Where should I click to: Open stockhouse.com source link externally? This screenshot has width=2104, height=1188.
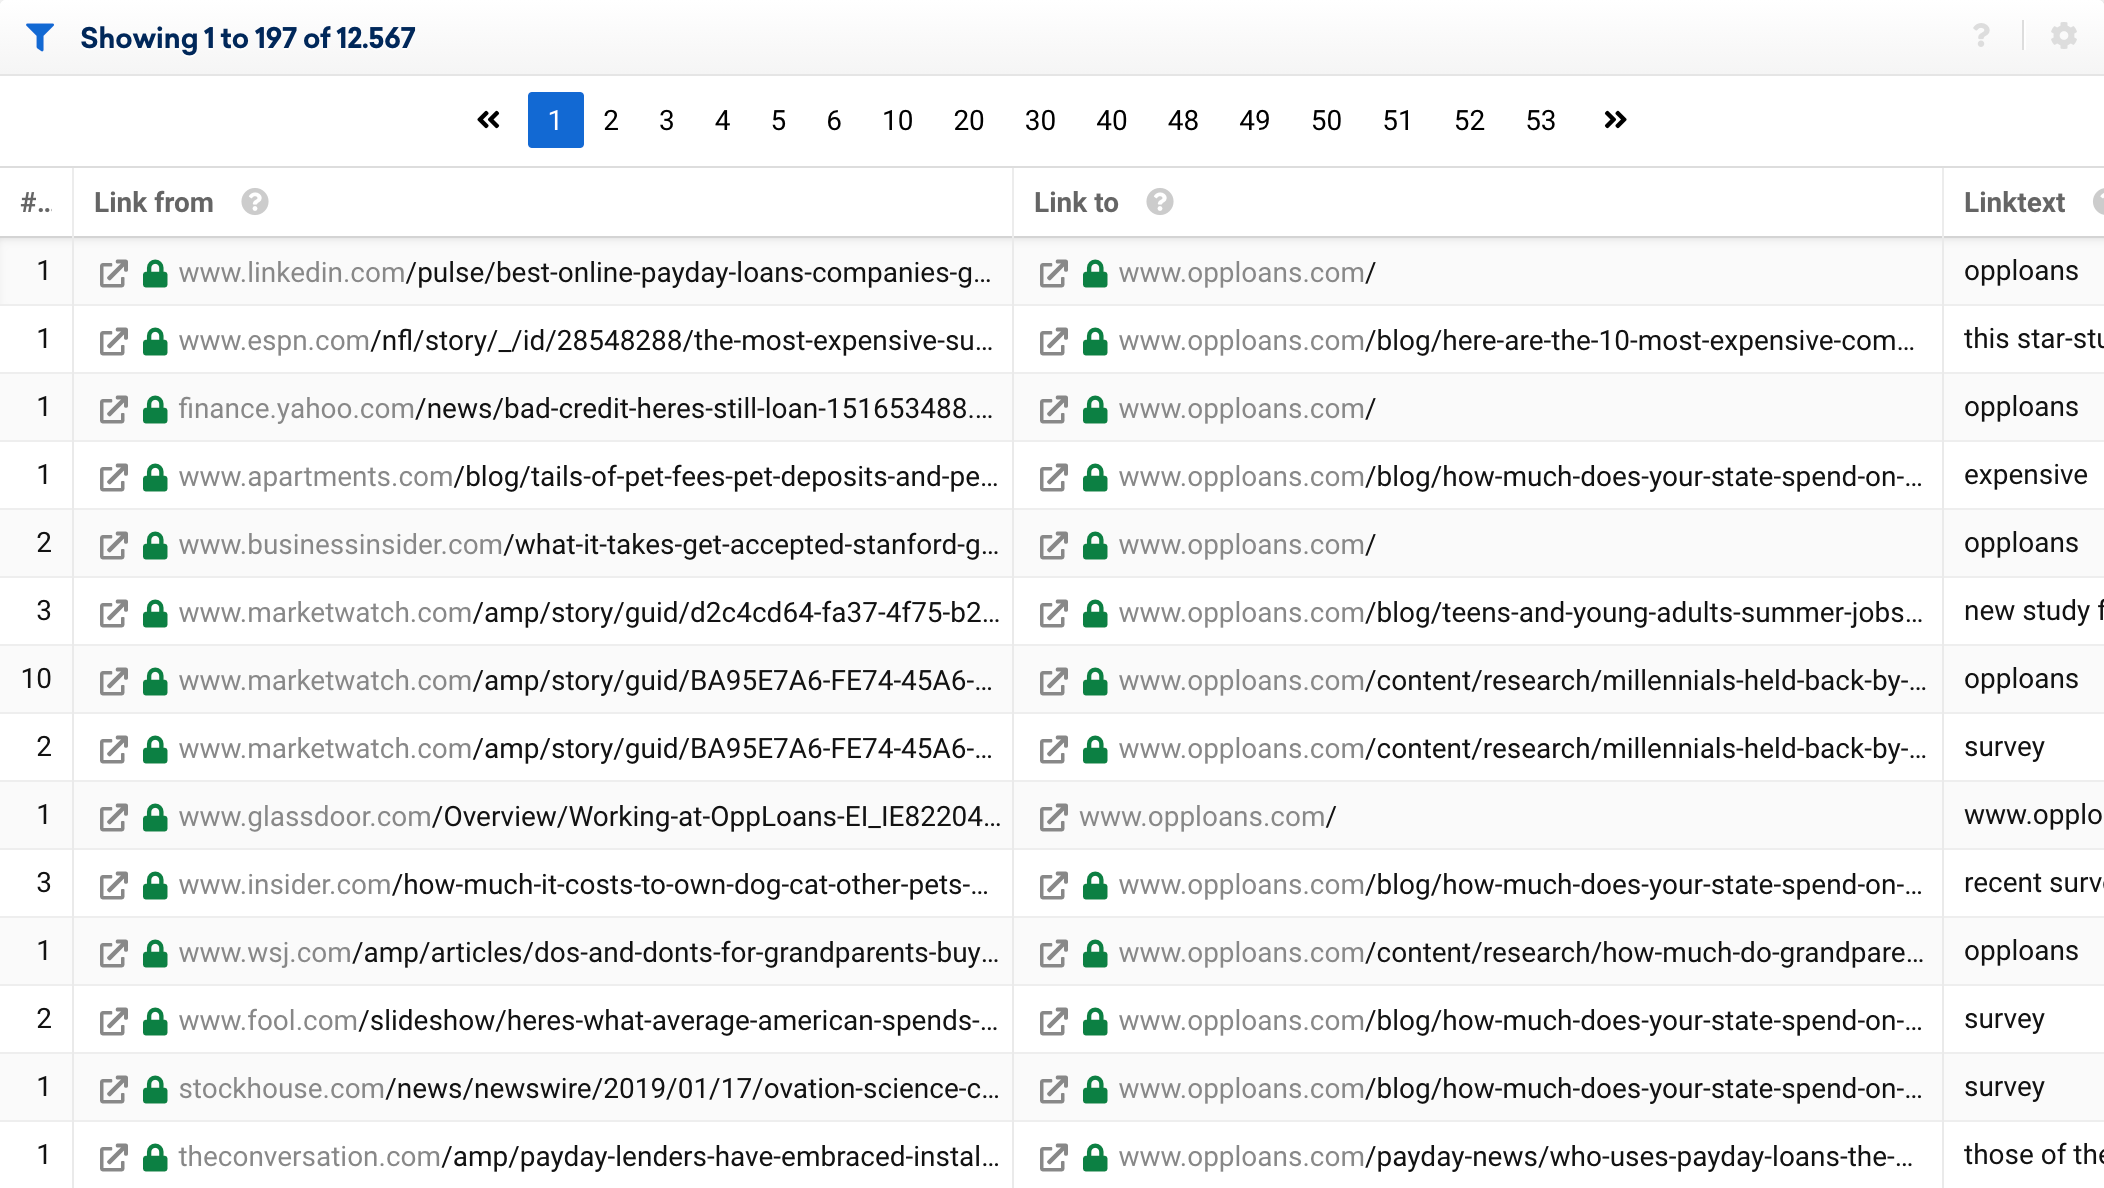coord(114,1089)
